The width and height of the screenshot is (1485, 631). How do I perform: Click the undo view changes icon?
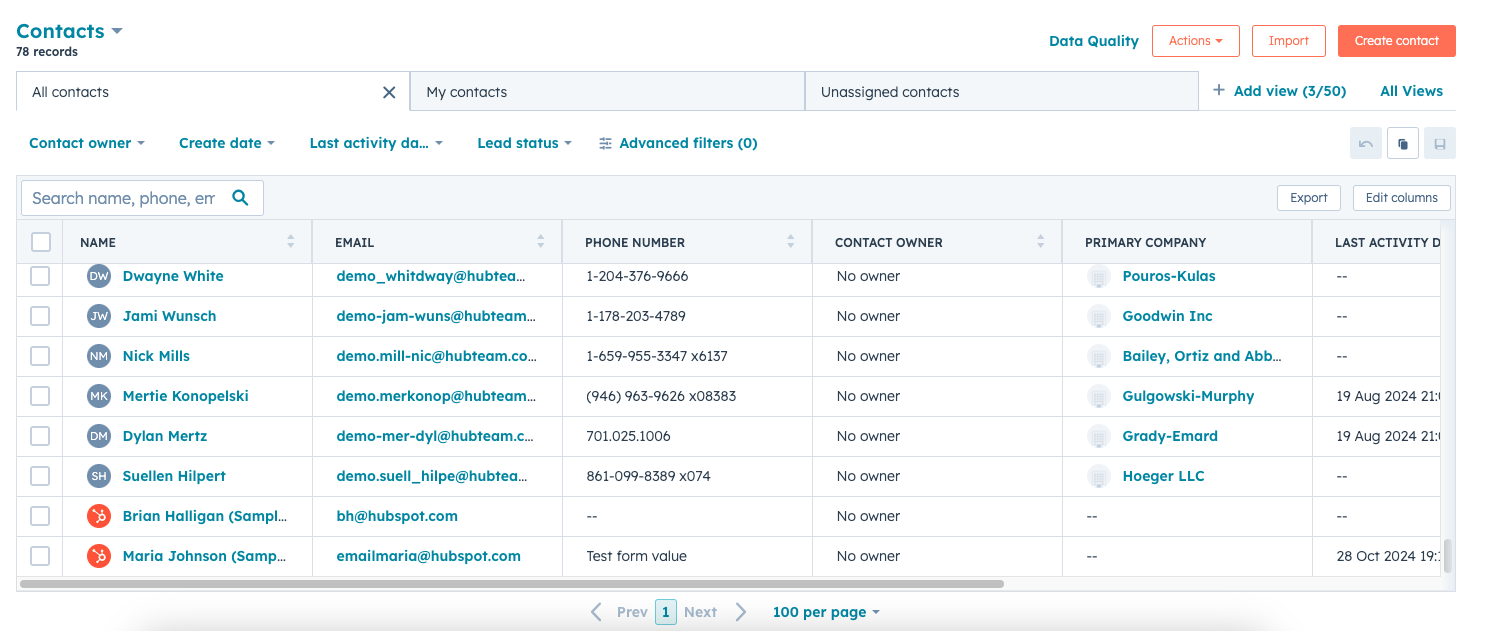point(1366,143)
